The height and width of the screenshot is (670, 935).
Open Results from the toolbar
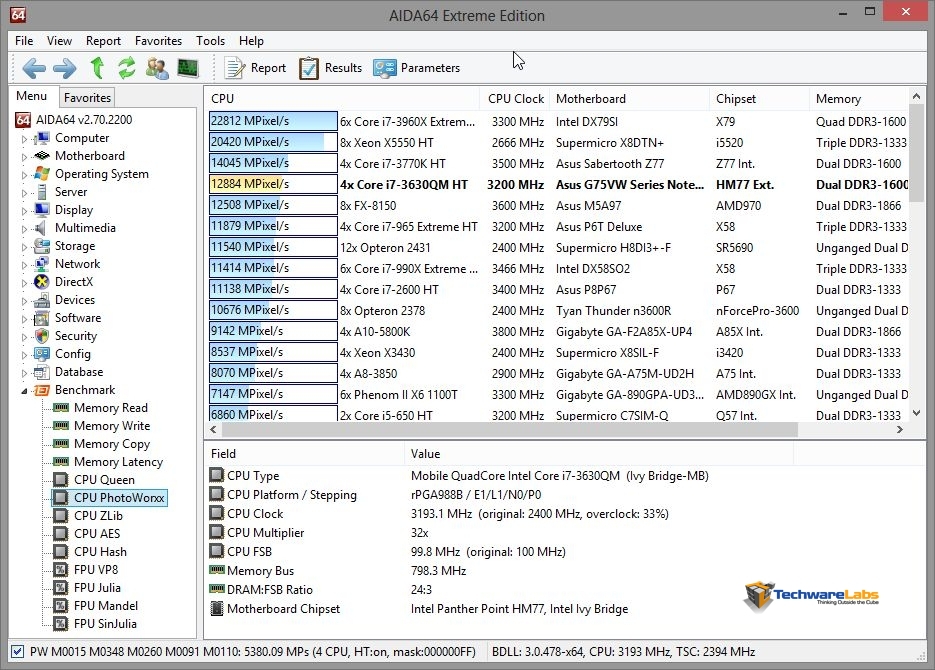pyautogui.click(x=330, y=68)
